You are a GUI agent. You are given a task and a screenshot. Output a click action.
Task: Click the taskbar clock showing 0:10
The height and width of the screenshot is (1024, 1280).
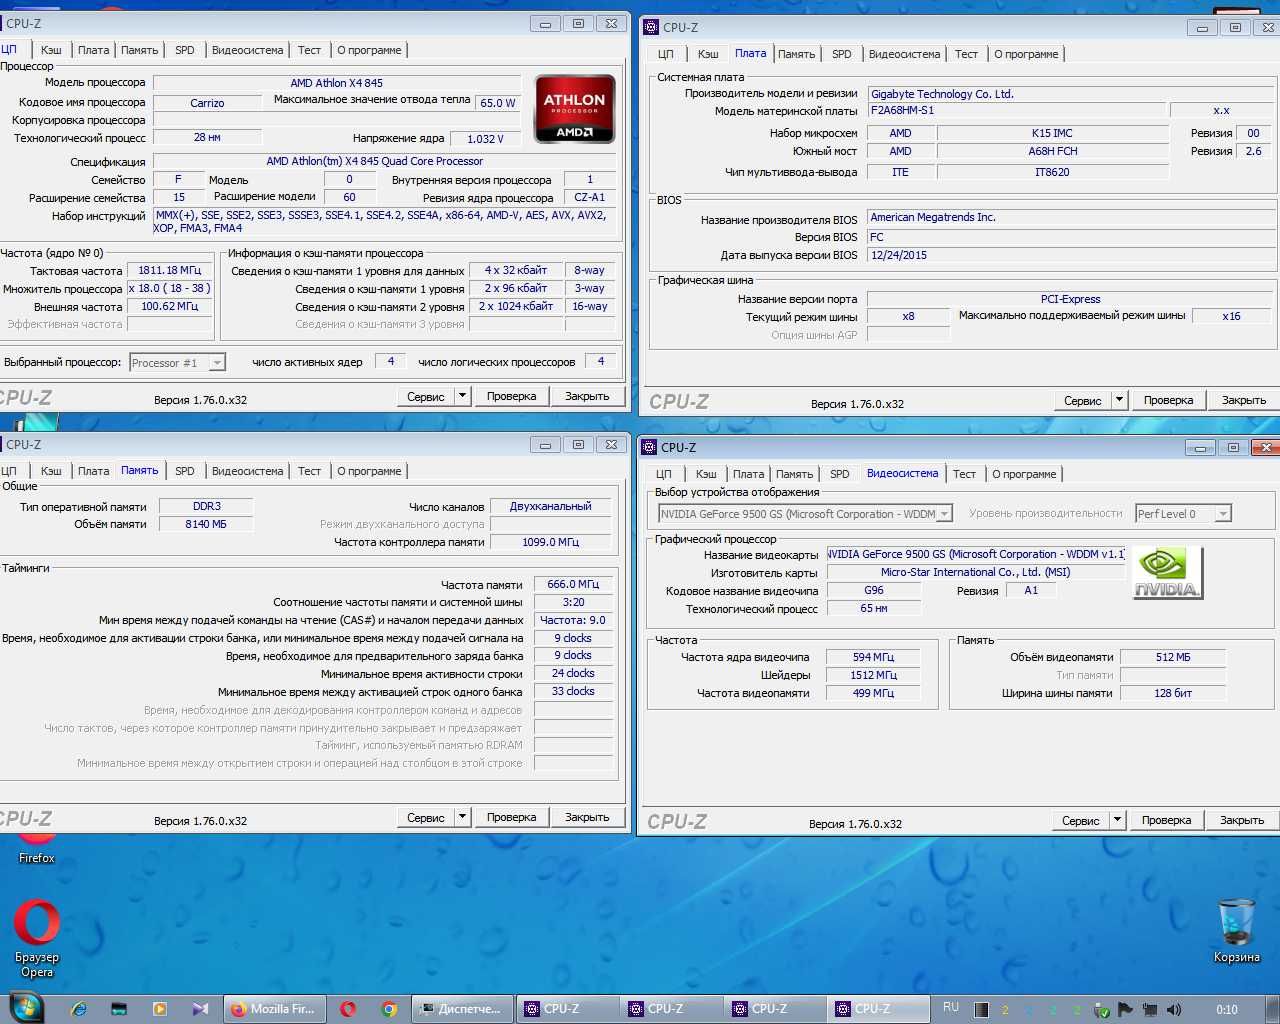click(x=1227, y=1010)
